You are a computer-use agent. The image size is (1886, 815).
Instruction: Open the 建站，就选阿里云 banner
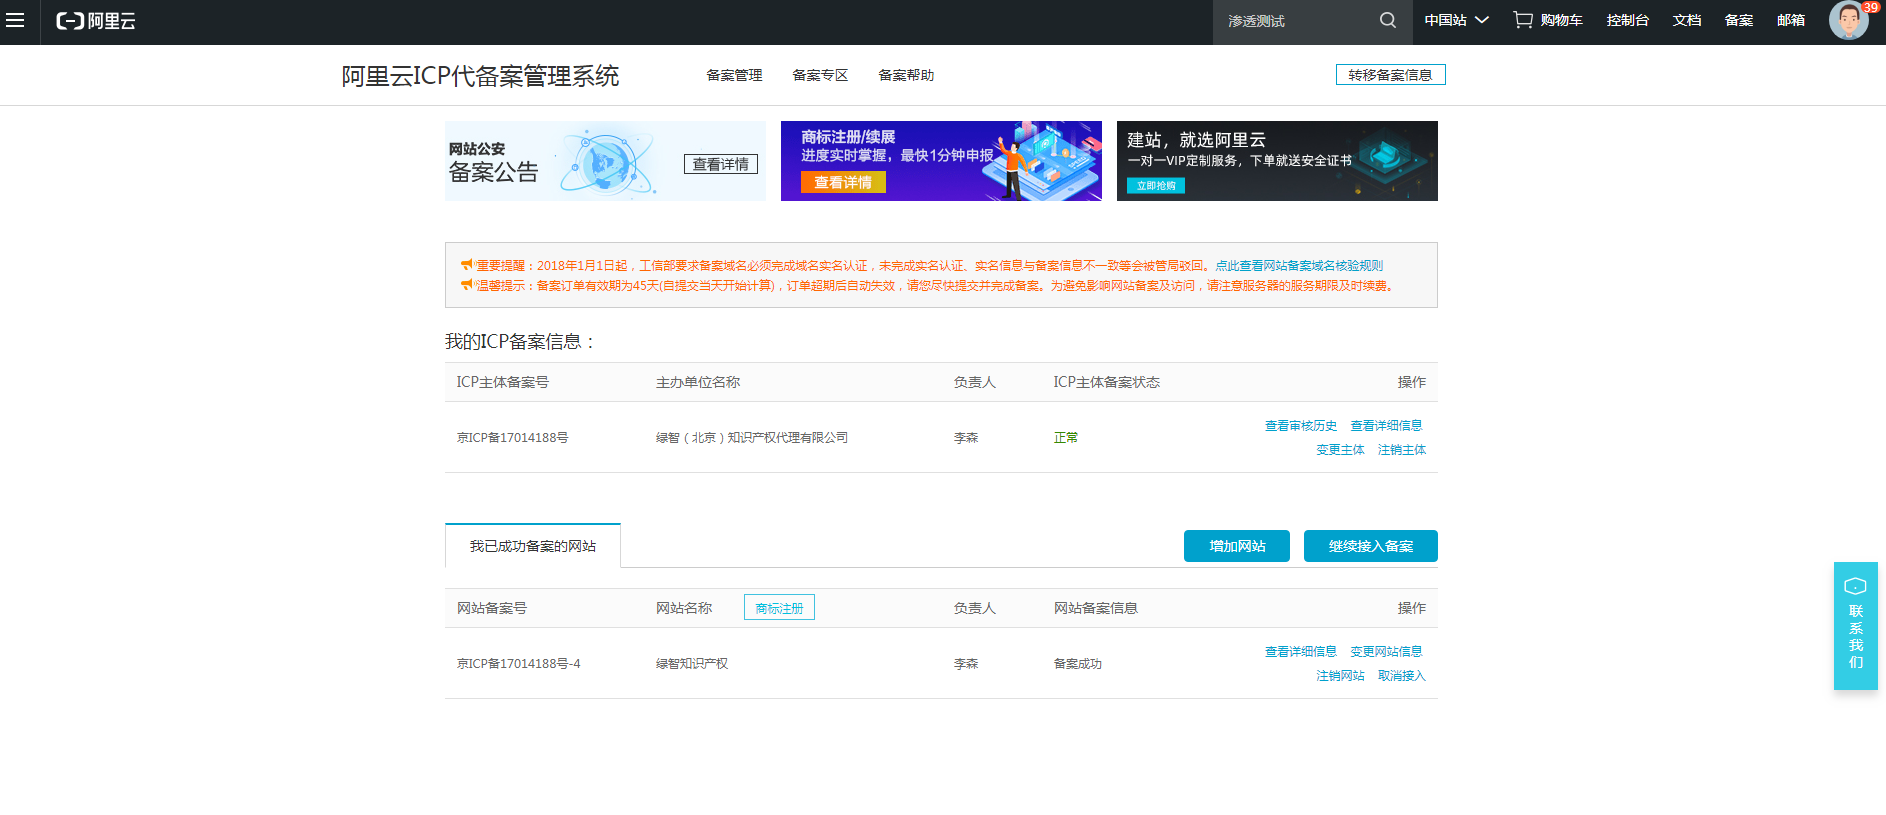1277,161
